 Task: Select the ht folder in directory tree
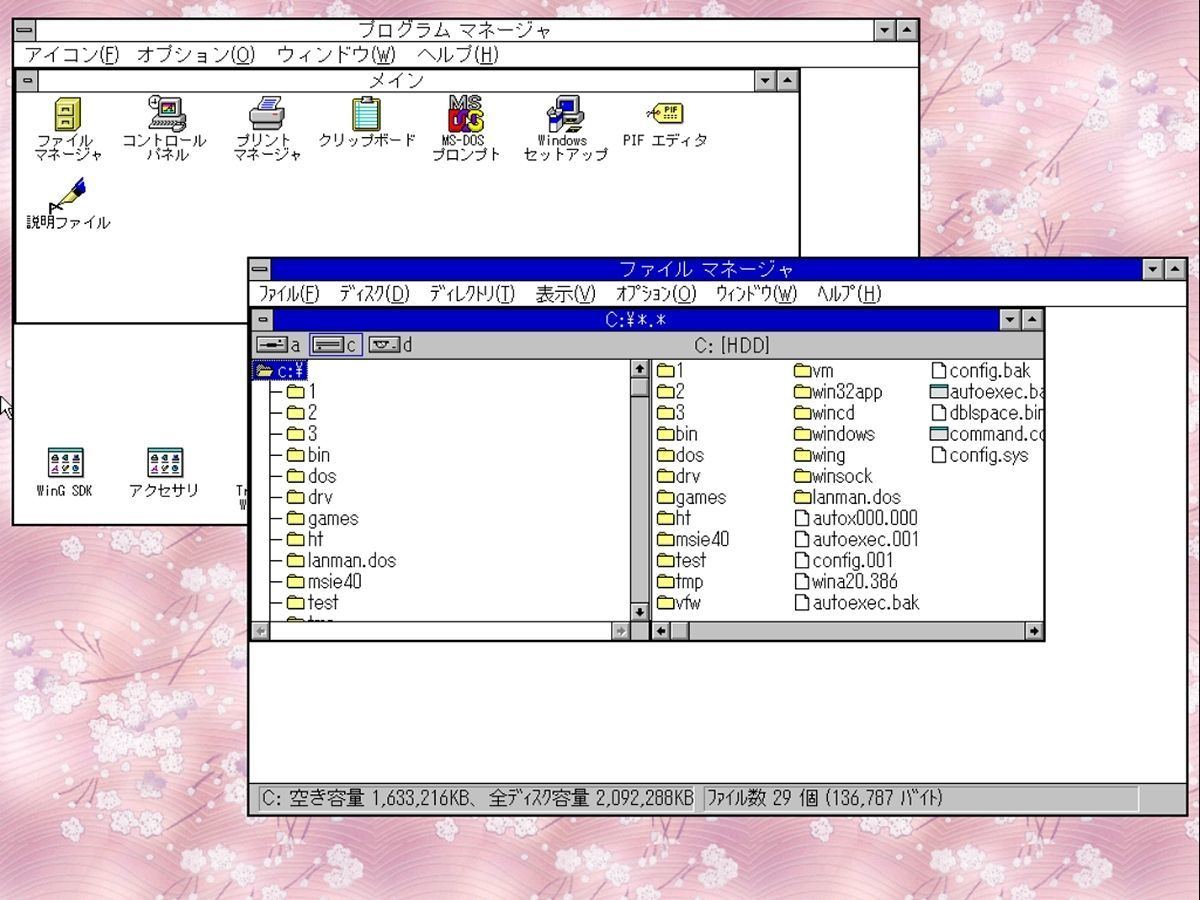[x=305, y=539]
